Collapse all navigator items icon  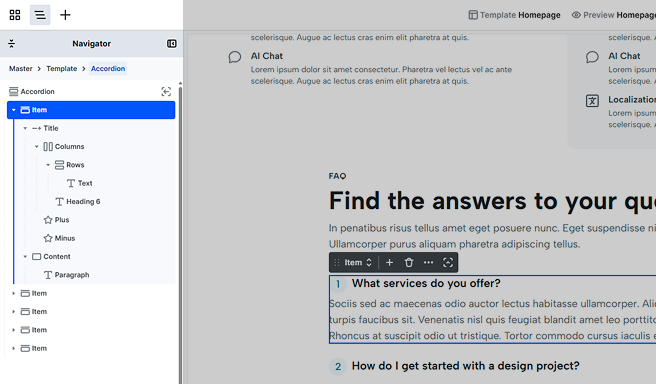pos(12,44)
